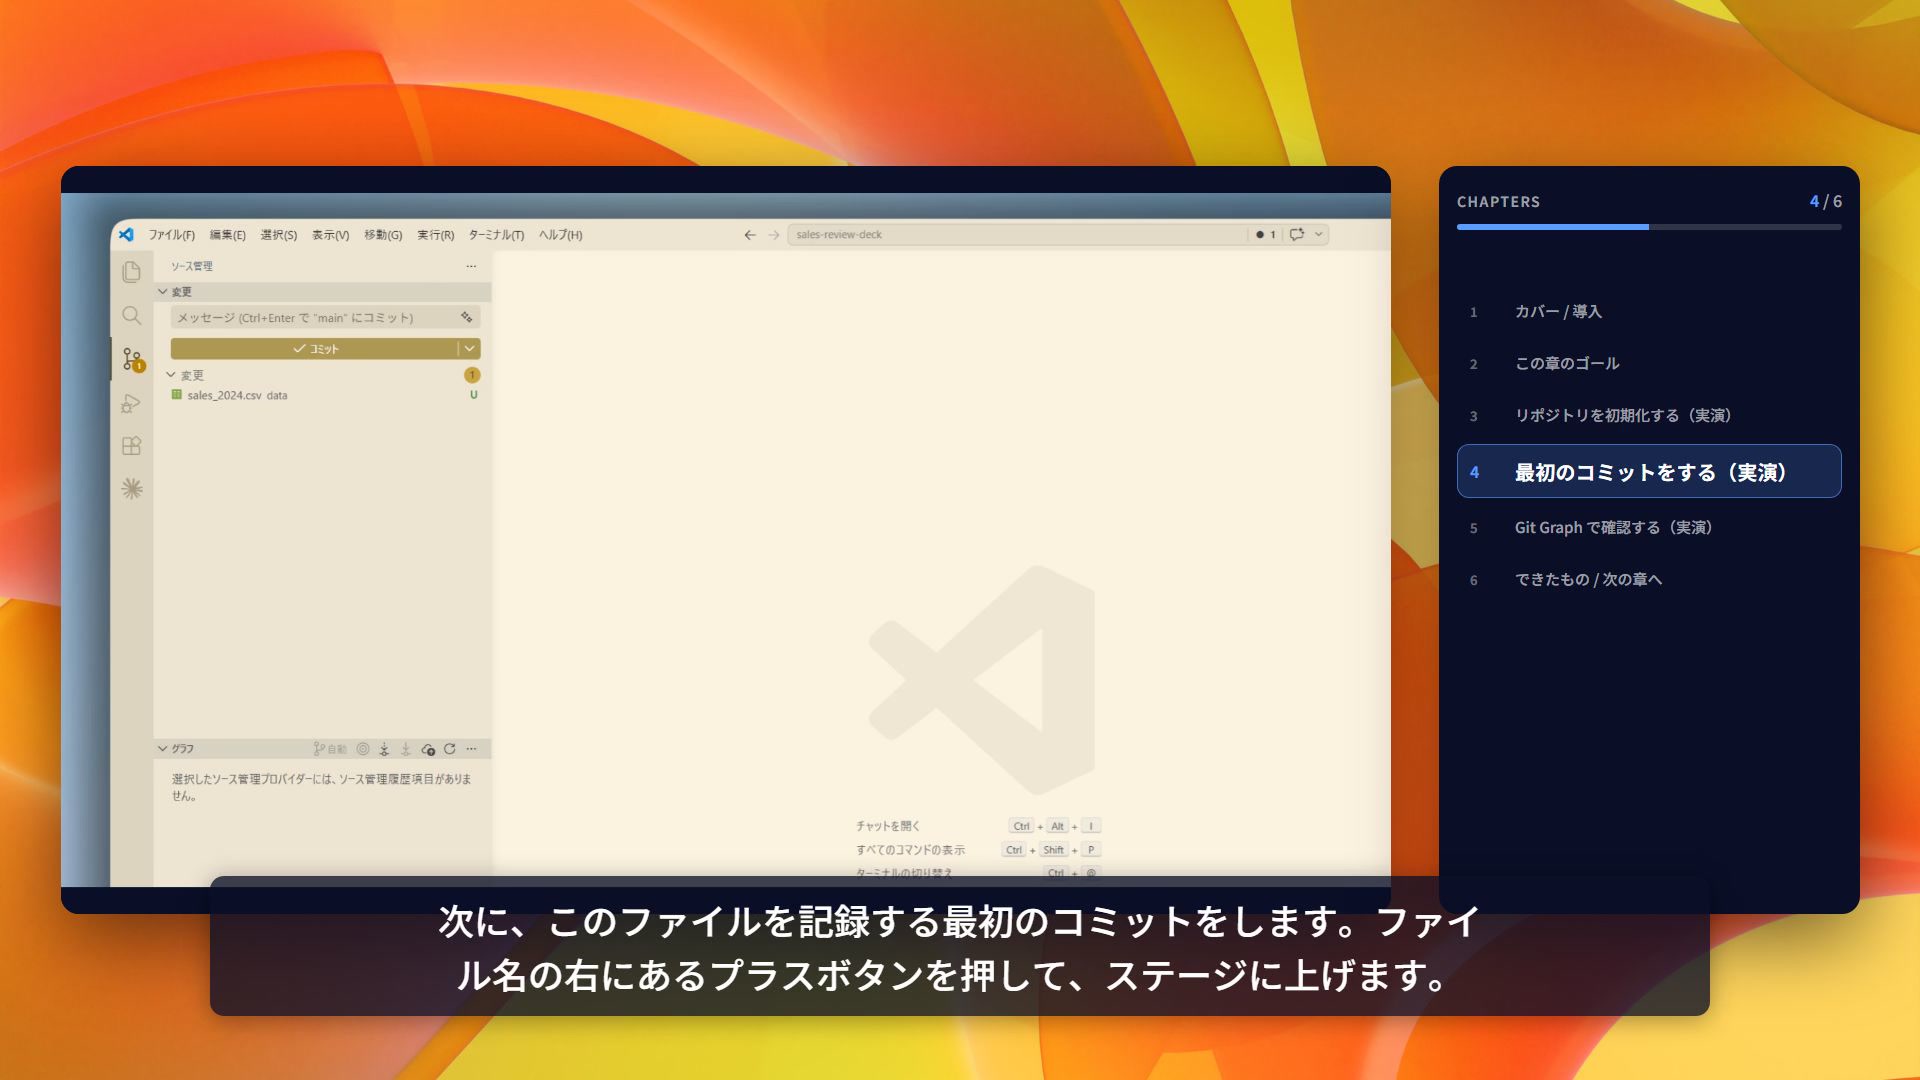
Task: Go to chapter 2 この章のゴール
Action: click(x=1649, y=364)
